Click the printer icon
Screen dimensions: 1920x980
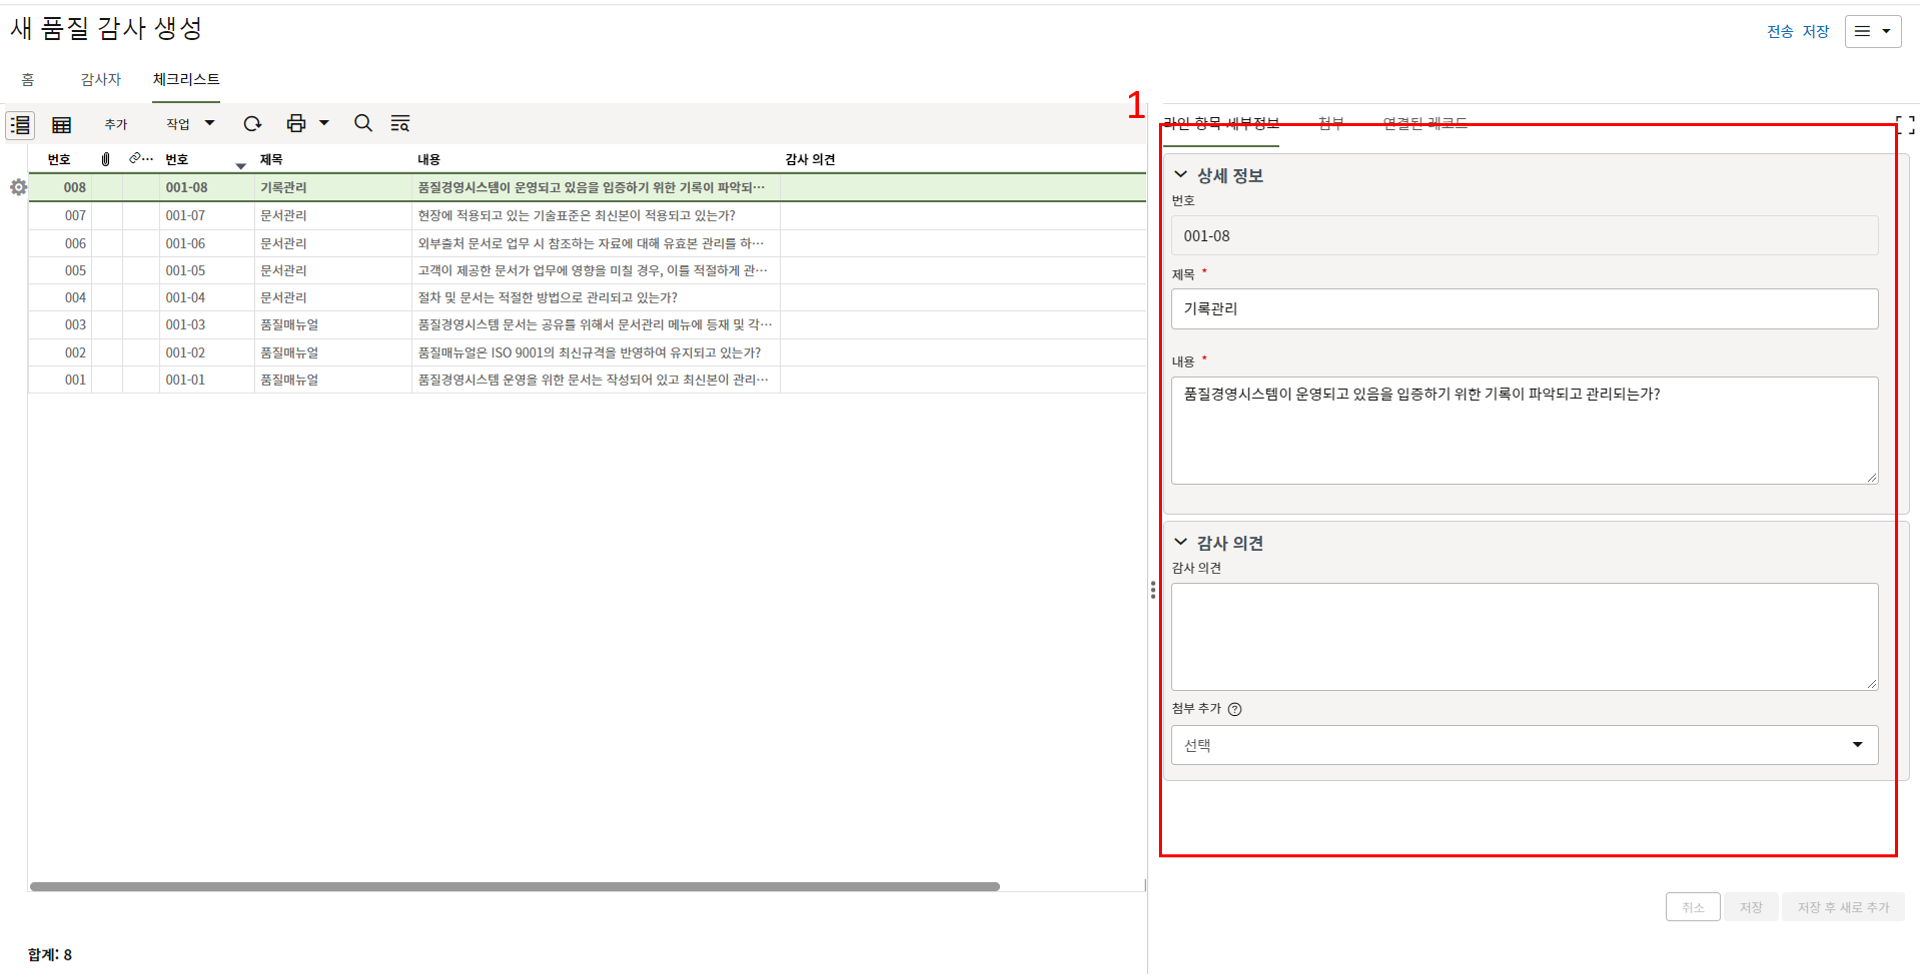point(296,123)
